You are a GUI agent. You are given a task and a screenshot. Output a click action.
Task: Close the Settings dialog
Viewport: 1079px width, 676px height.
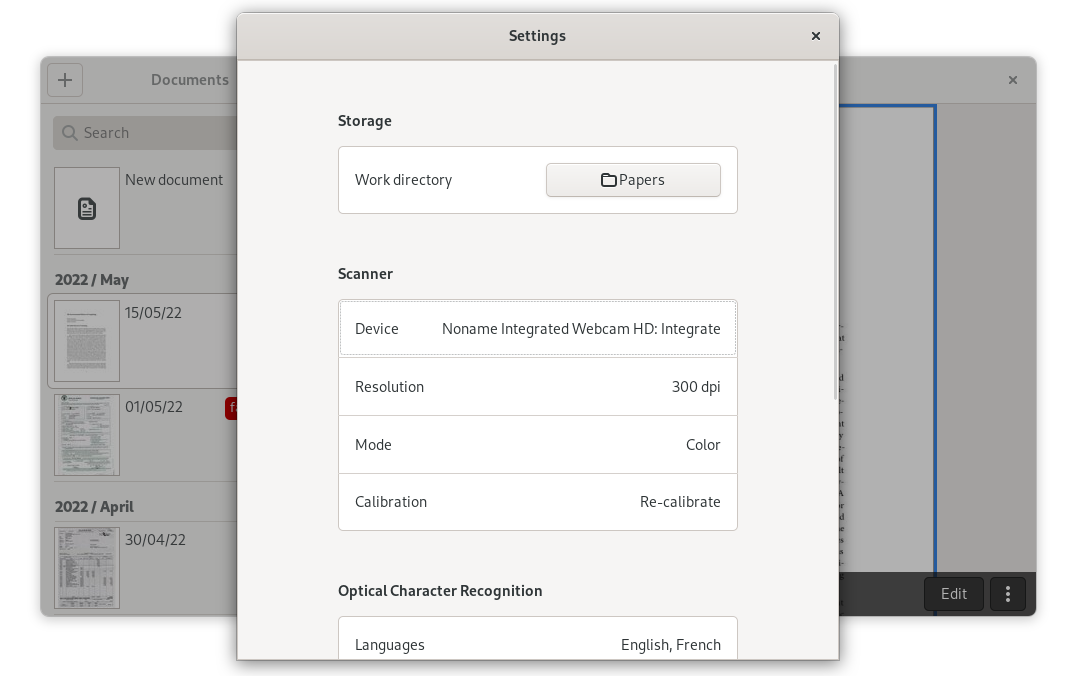[x=815, y=36]
